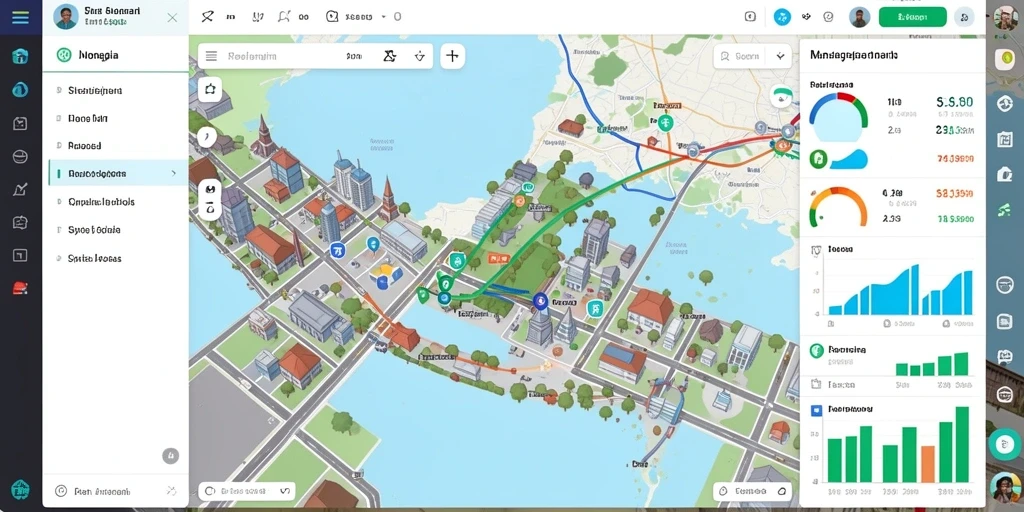The image size is (1024, 512).
Task: Click the blue circular icon in the top bar
Action: (782, 17)
